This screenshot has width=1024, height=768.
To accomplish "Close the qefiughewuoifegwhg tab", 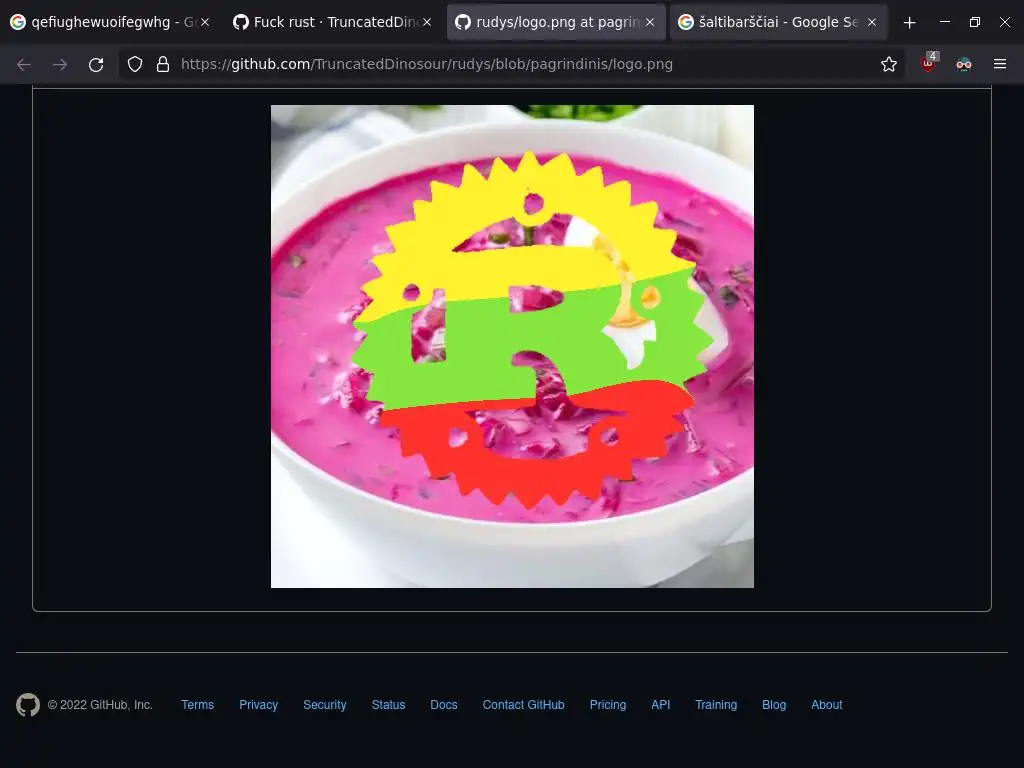I will click(x=205, y=22).
